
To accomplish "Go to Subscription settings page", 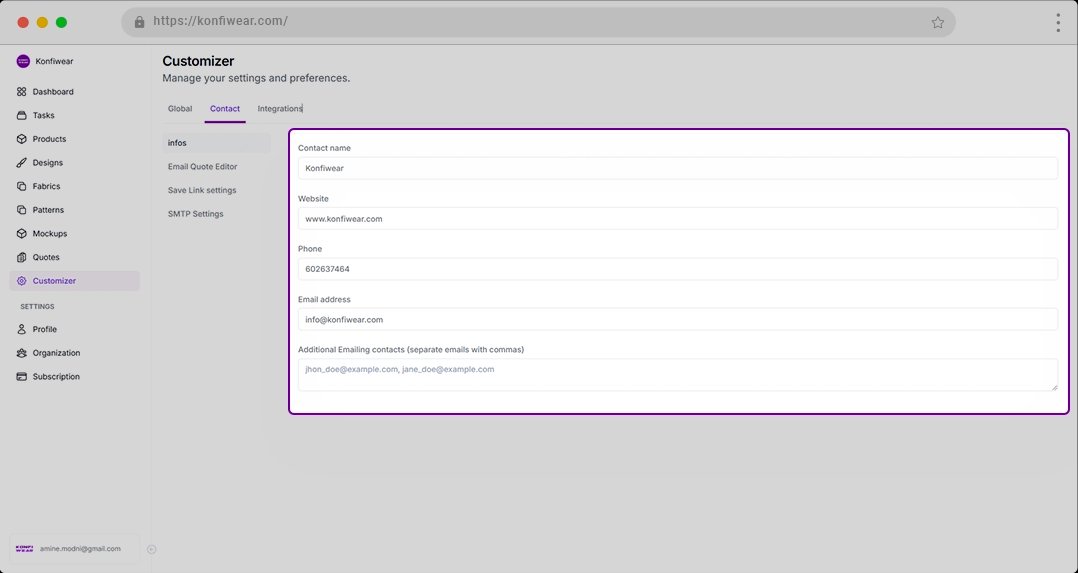I will 56,377.
